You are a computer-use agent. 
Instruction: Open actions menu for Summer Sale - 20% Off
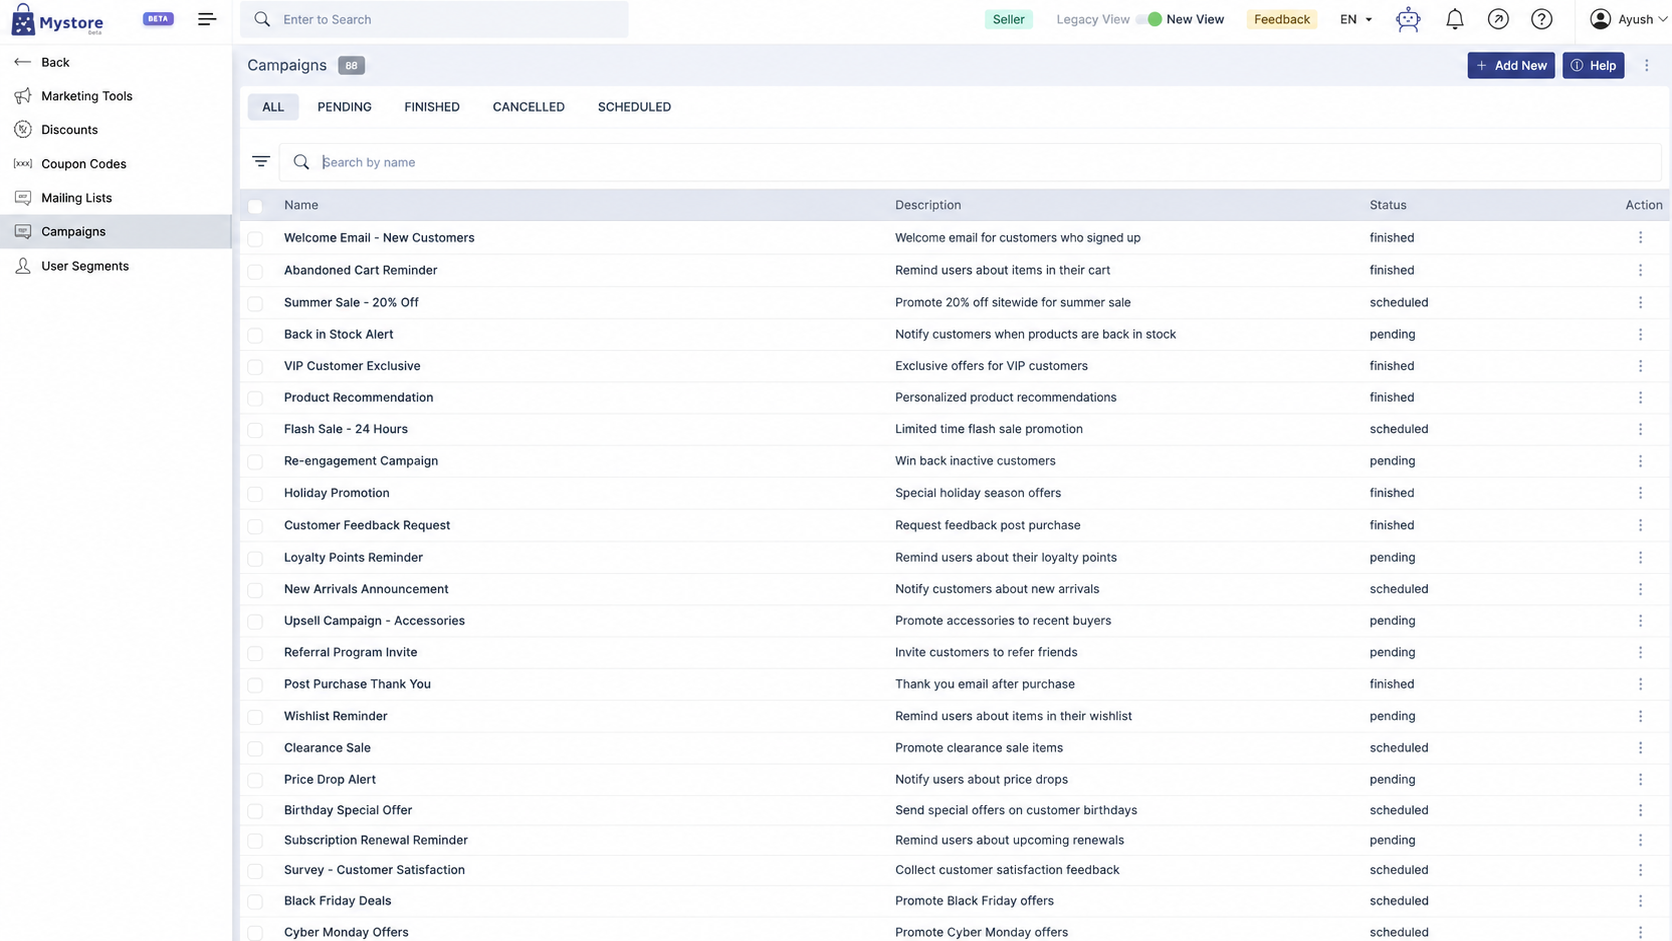pos(1640,302)
